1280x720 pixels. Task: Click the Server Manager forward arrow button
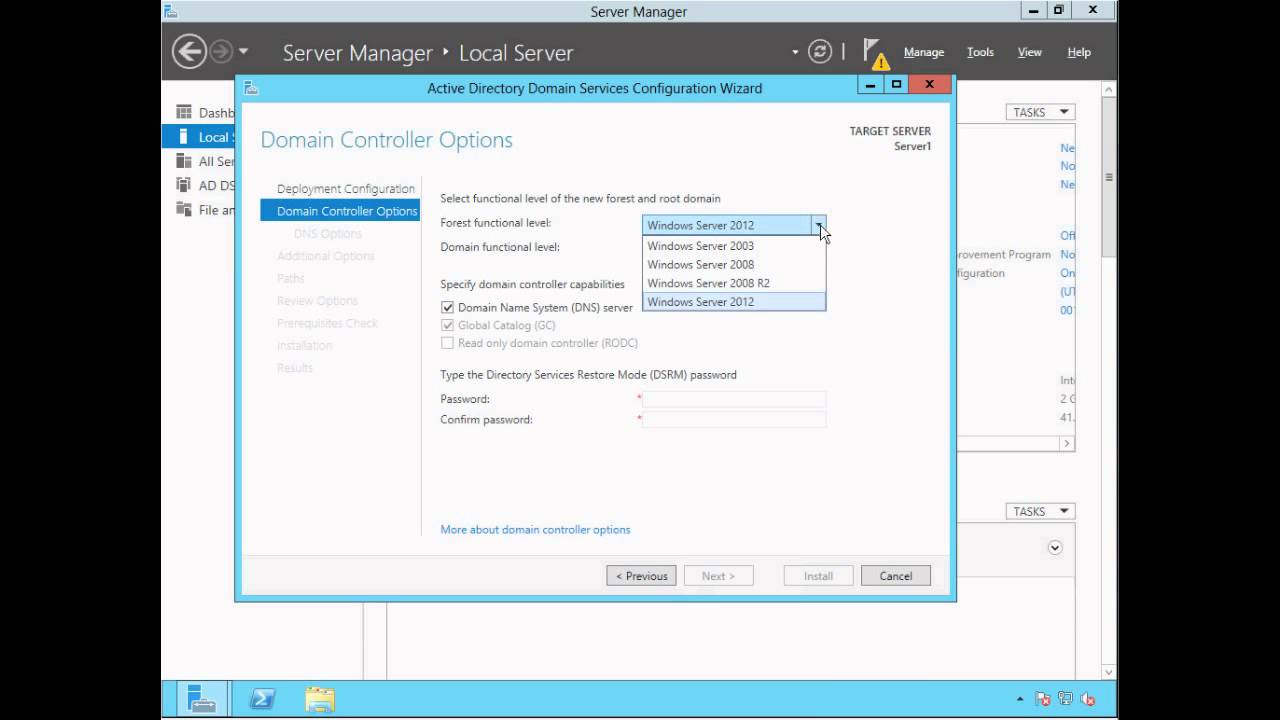[221, 51]
